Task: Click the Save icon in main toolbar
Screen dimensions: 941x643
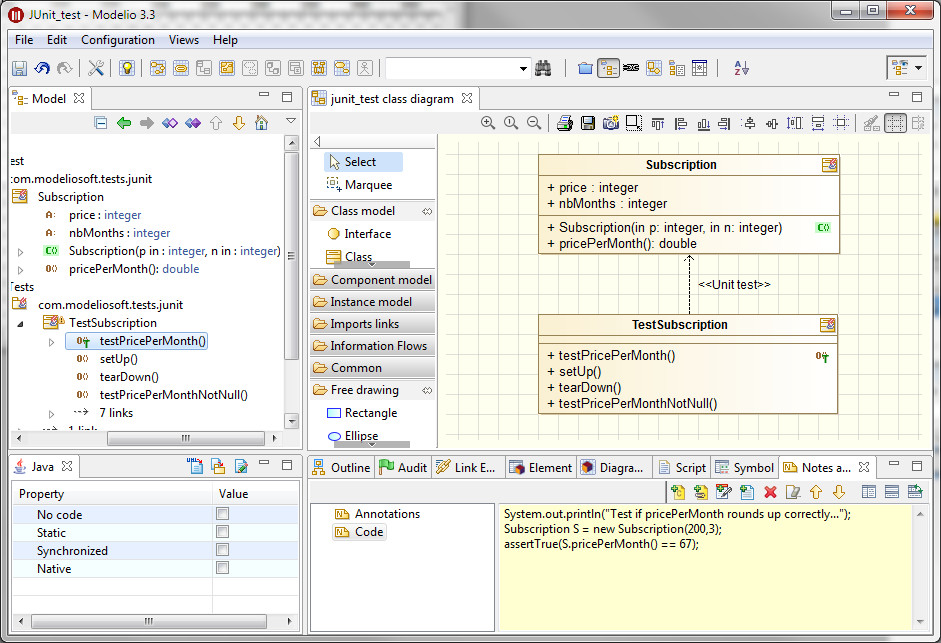Action: coord(19,68)
